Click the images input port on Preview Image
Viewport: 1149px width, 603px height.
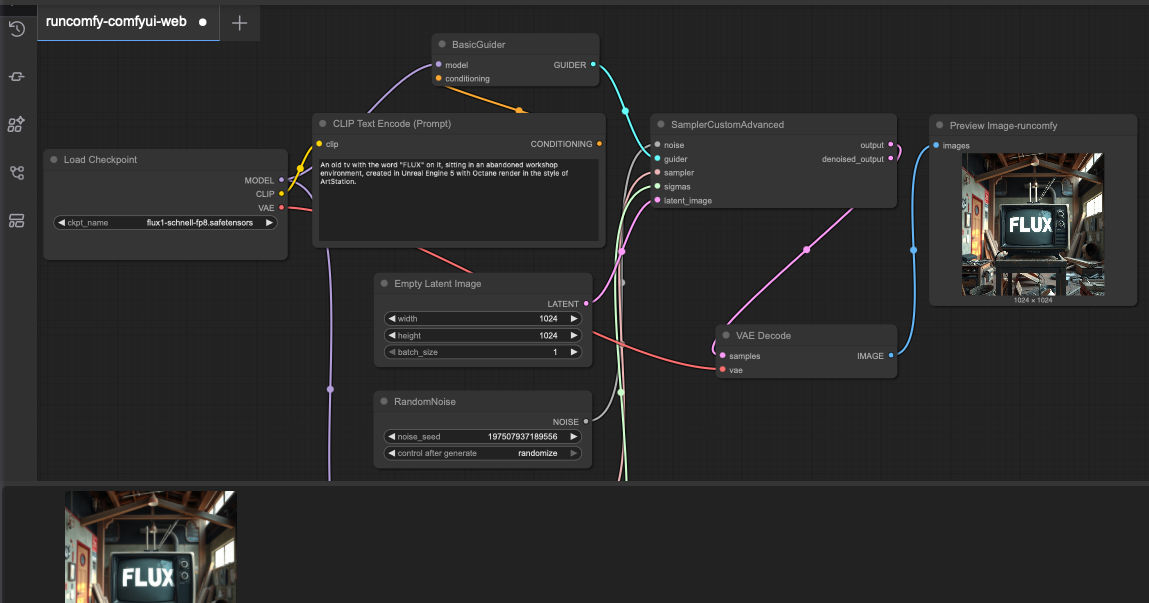pyautogui.click(x=936, y=146)
